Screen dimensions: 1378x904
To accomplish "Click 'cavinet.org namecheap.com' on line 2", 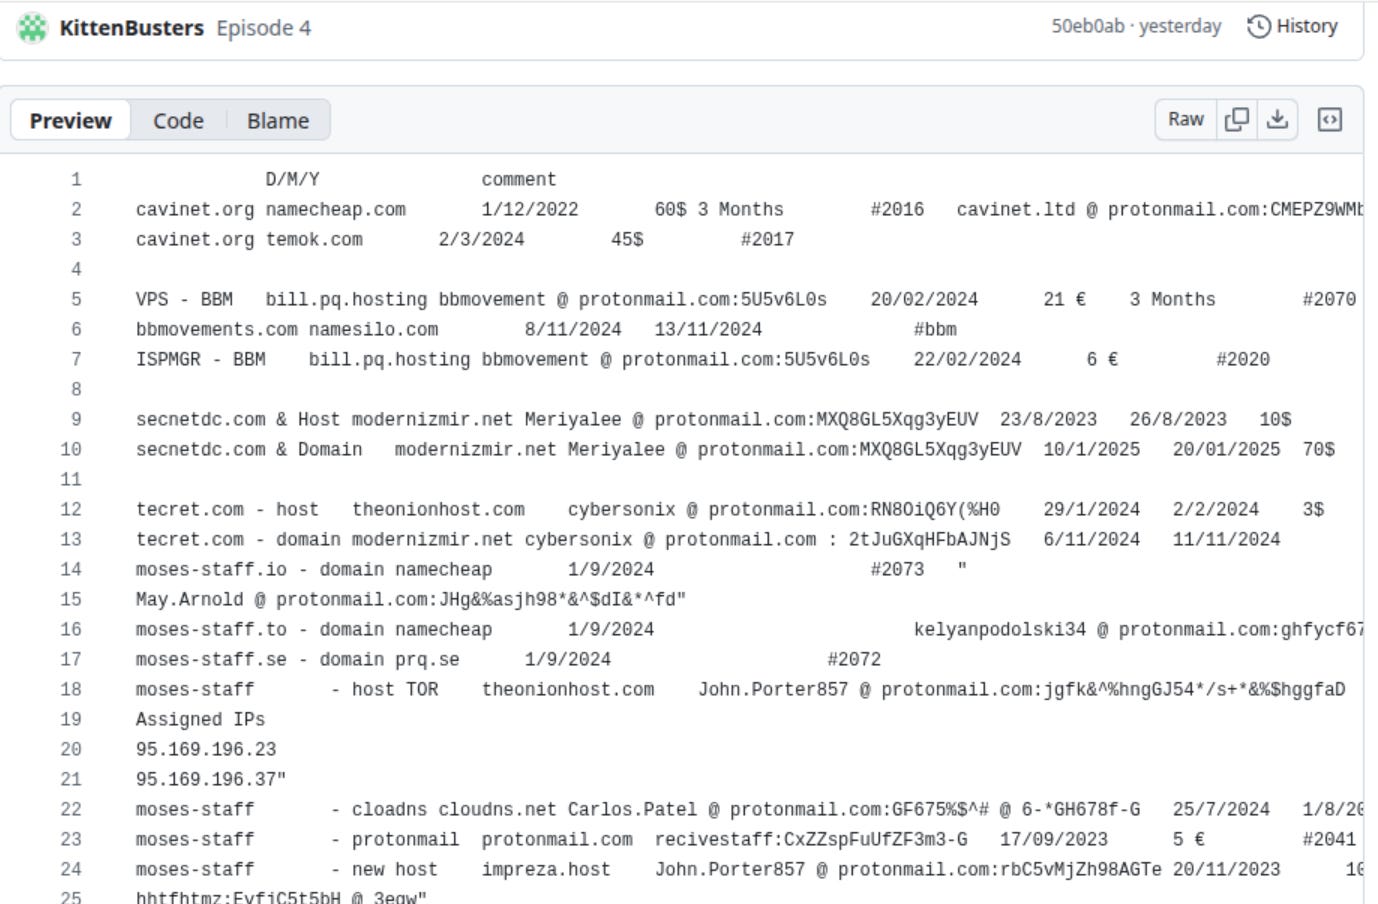I will [x=271, y=210].
